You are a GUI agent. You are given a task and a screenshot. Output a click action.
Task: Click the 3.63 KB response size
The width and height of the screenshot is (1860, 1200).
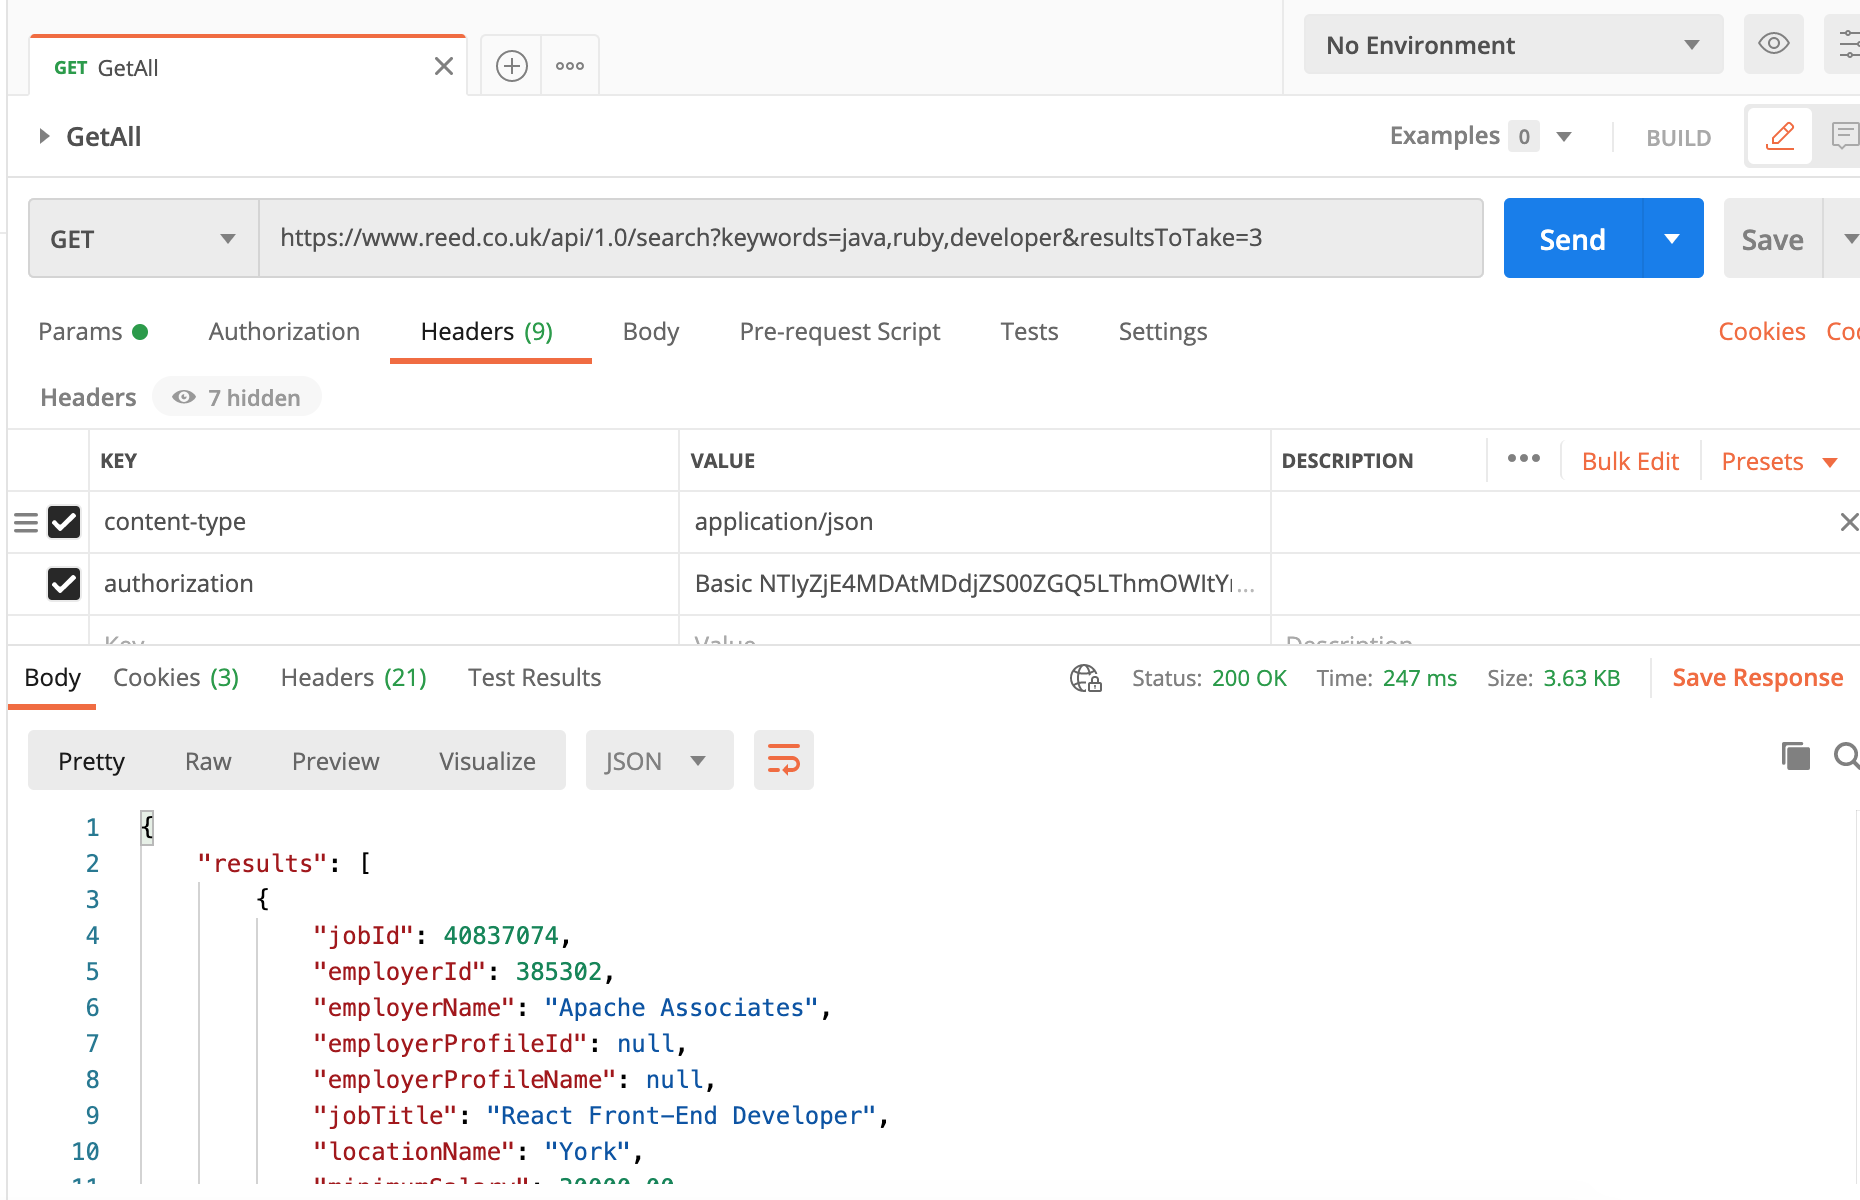(x=1581, y=678)
